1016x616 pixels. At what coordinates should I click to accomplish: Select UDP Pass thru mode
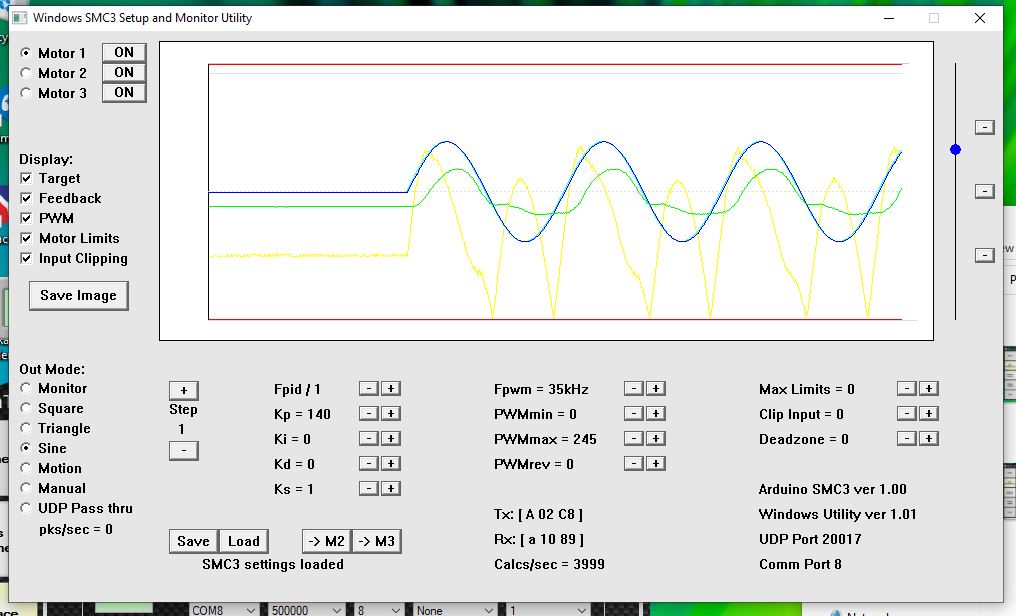tap(26, 508)
